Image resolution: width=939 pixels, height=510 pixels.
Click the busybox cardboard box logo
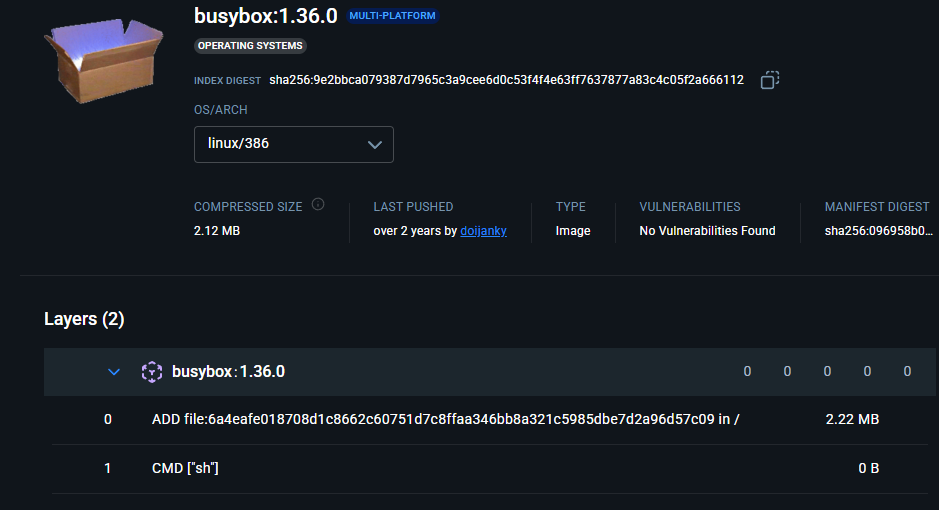click(103, 60)
